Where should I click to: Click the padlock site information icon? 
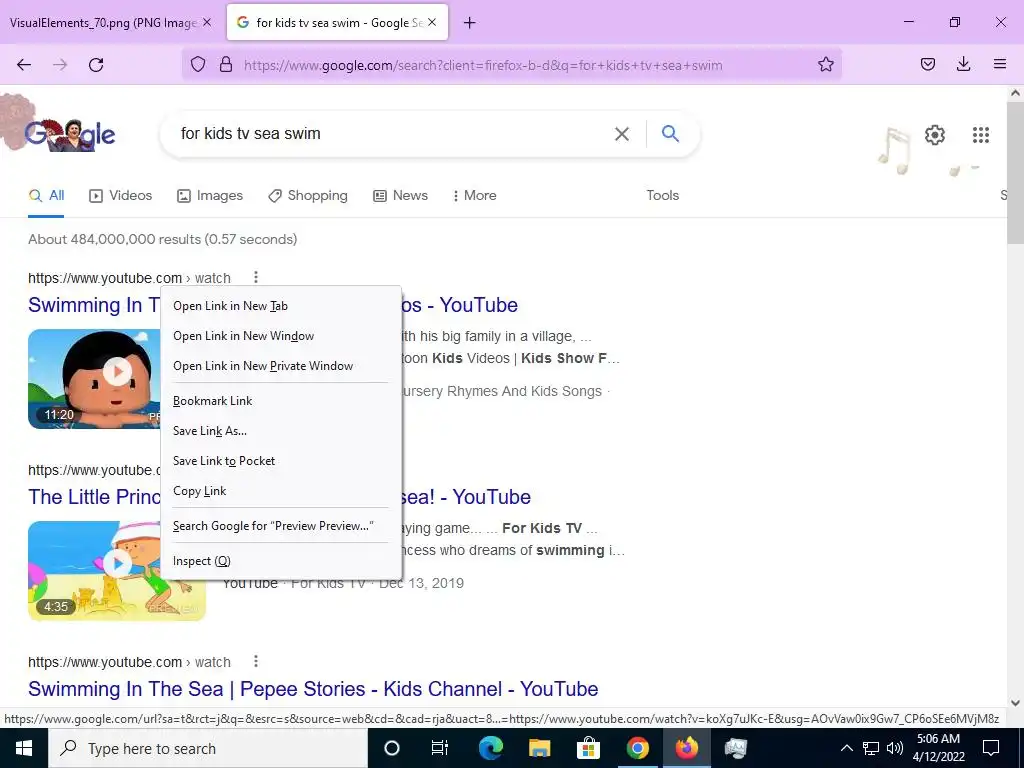pyautogui.click(x=226, y=65)
